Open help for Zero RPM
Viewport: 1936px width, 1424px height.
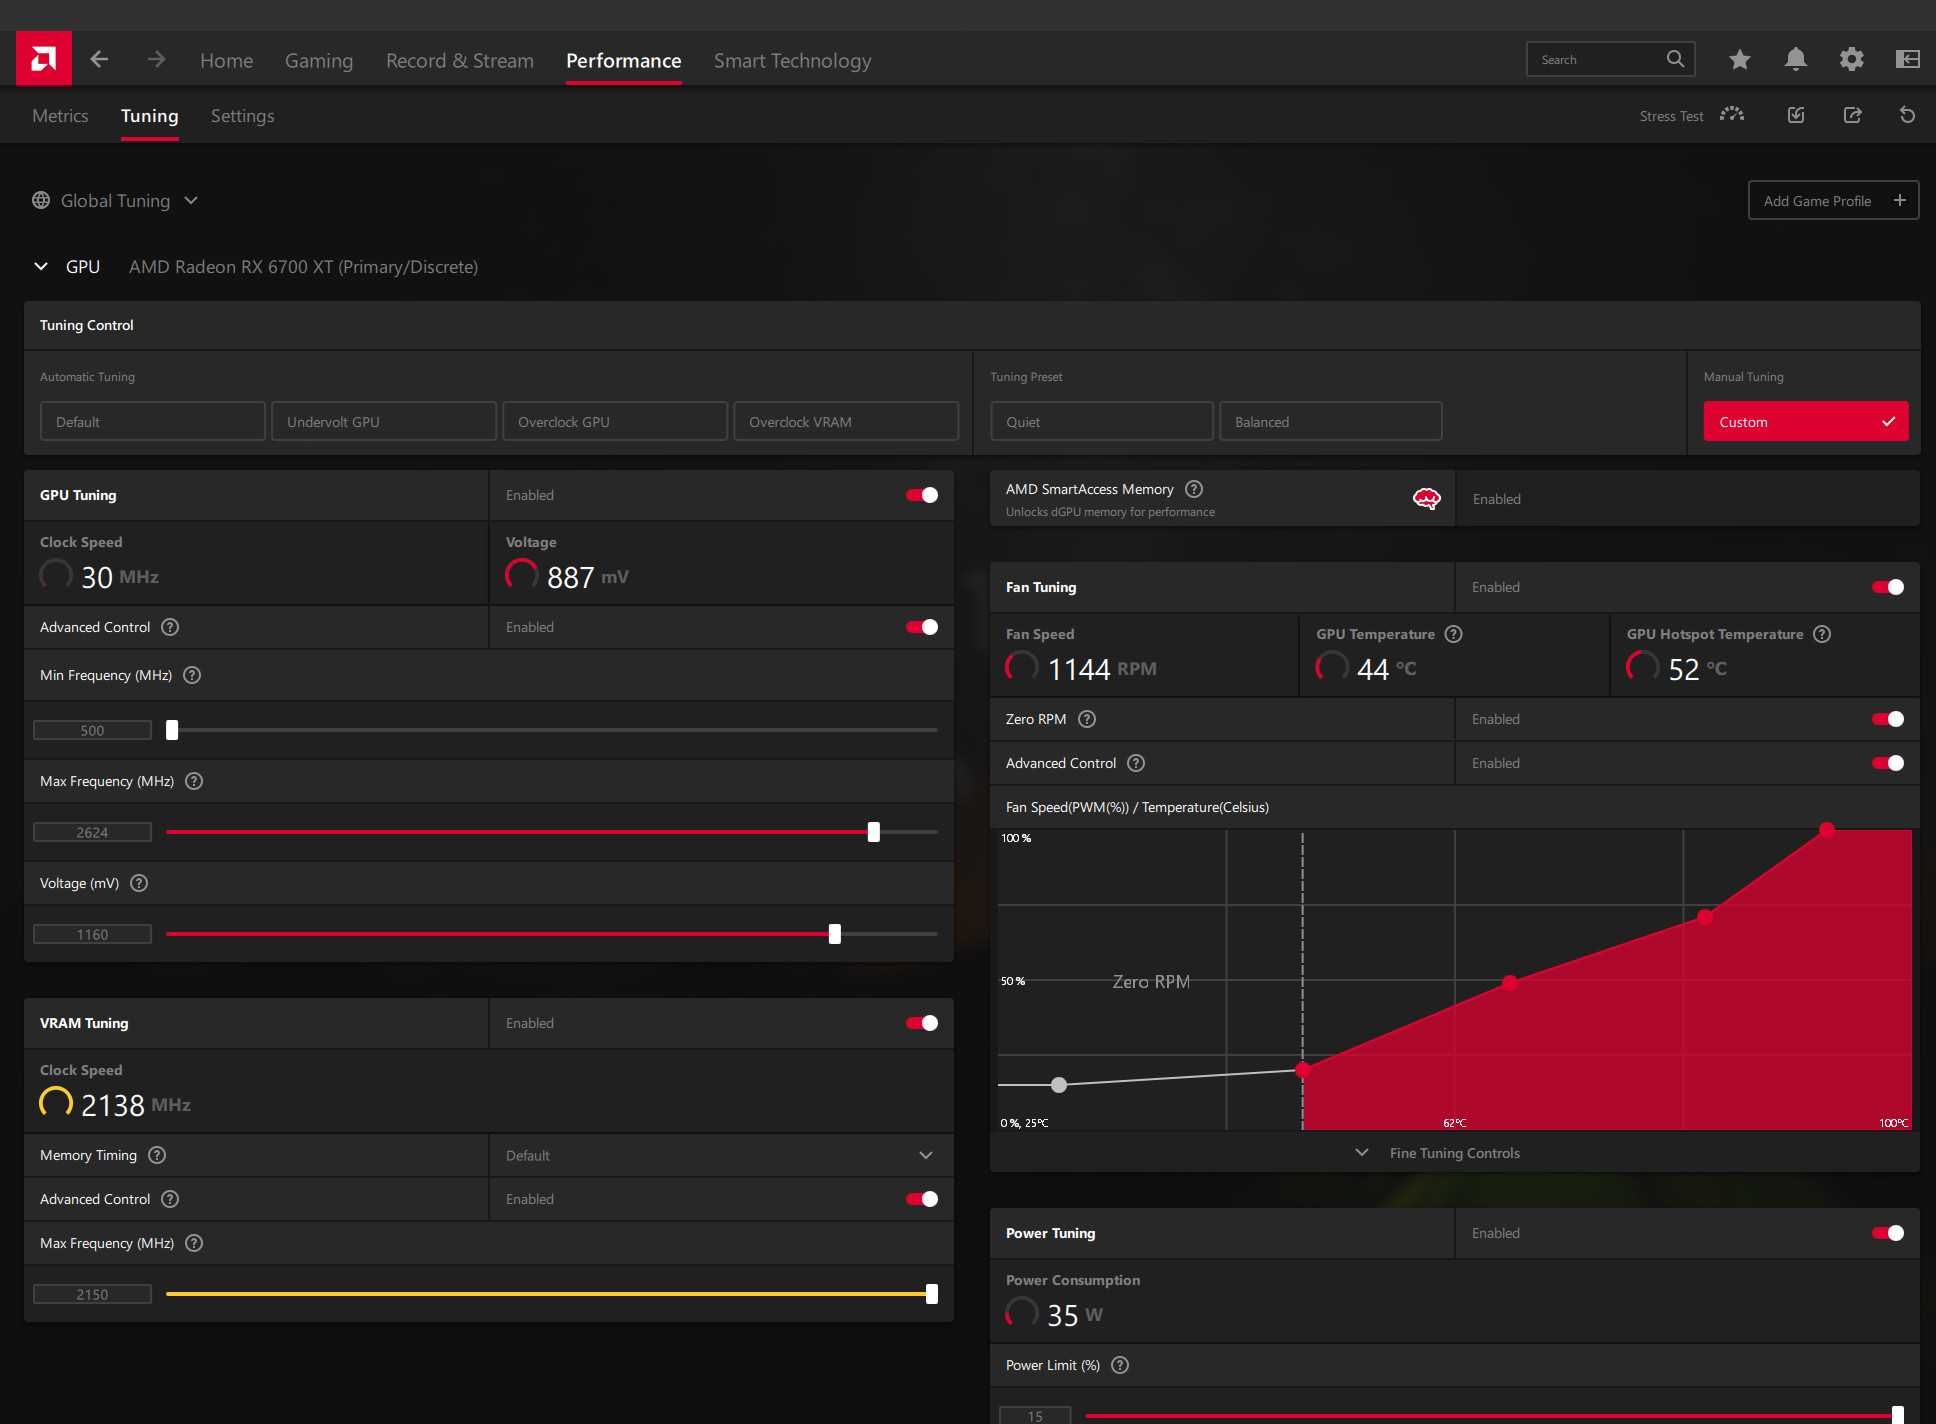click(x=1087, y=719)
